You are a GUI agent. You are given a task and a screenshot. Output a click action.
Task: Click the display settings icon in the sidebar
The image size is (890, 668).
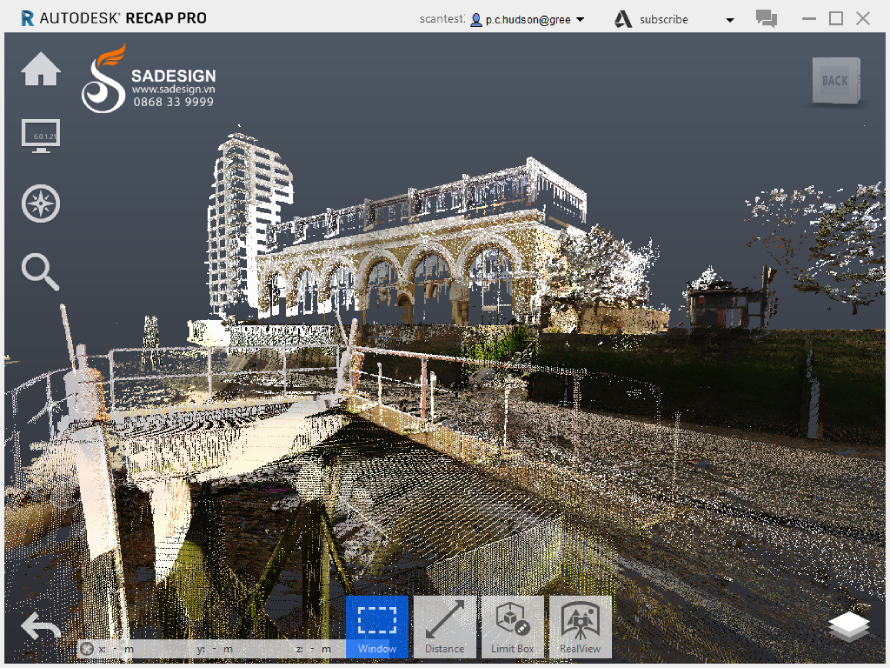(x=40, y=135)
